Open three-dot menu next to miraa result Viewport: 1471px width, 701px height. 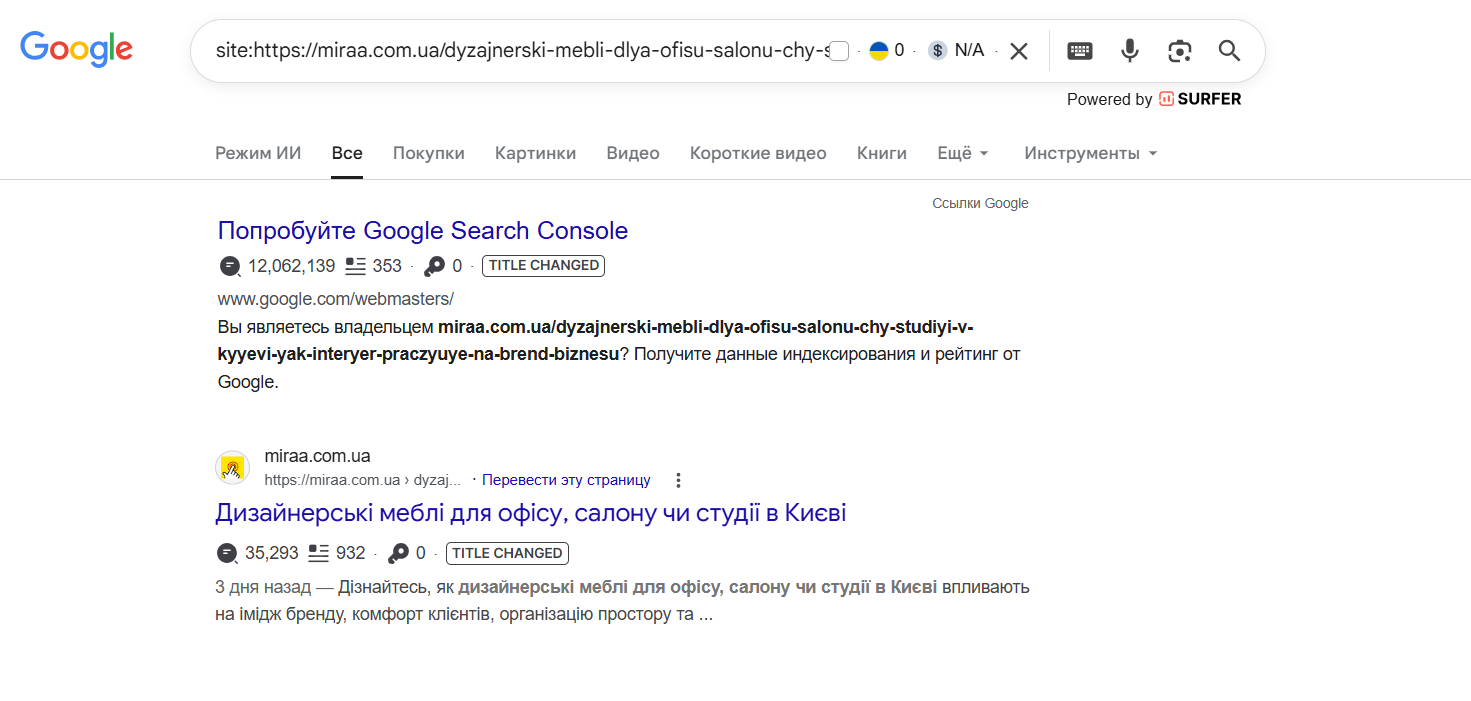pos(678,480)
